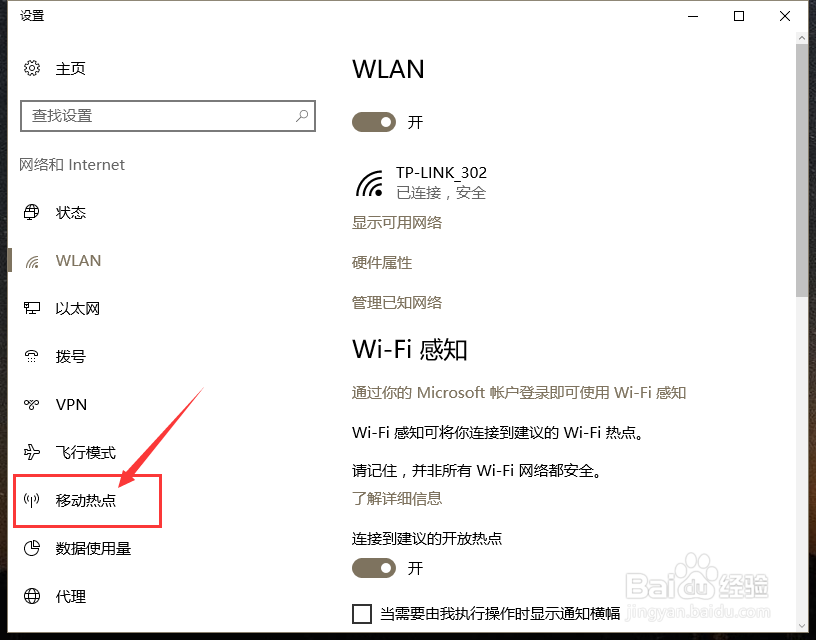Open the 管理已知网络 link
816x640 pixels.
397,302
